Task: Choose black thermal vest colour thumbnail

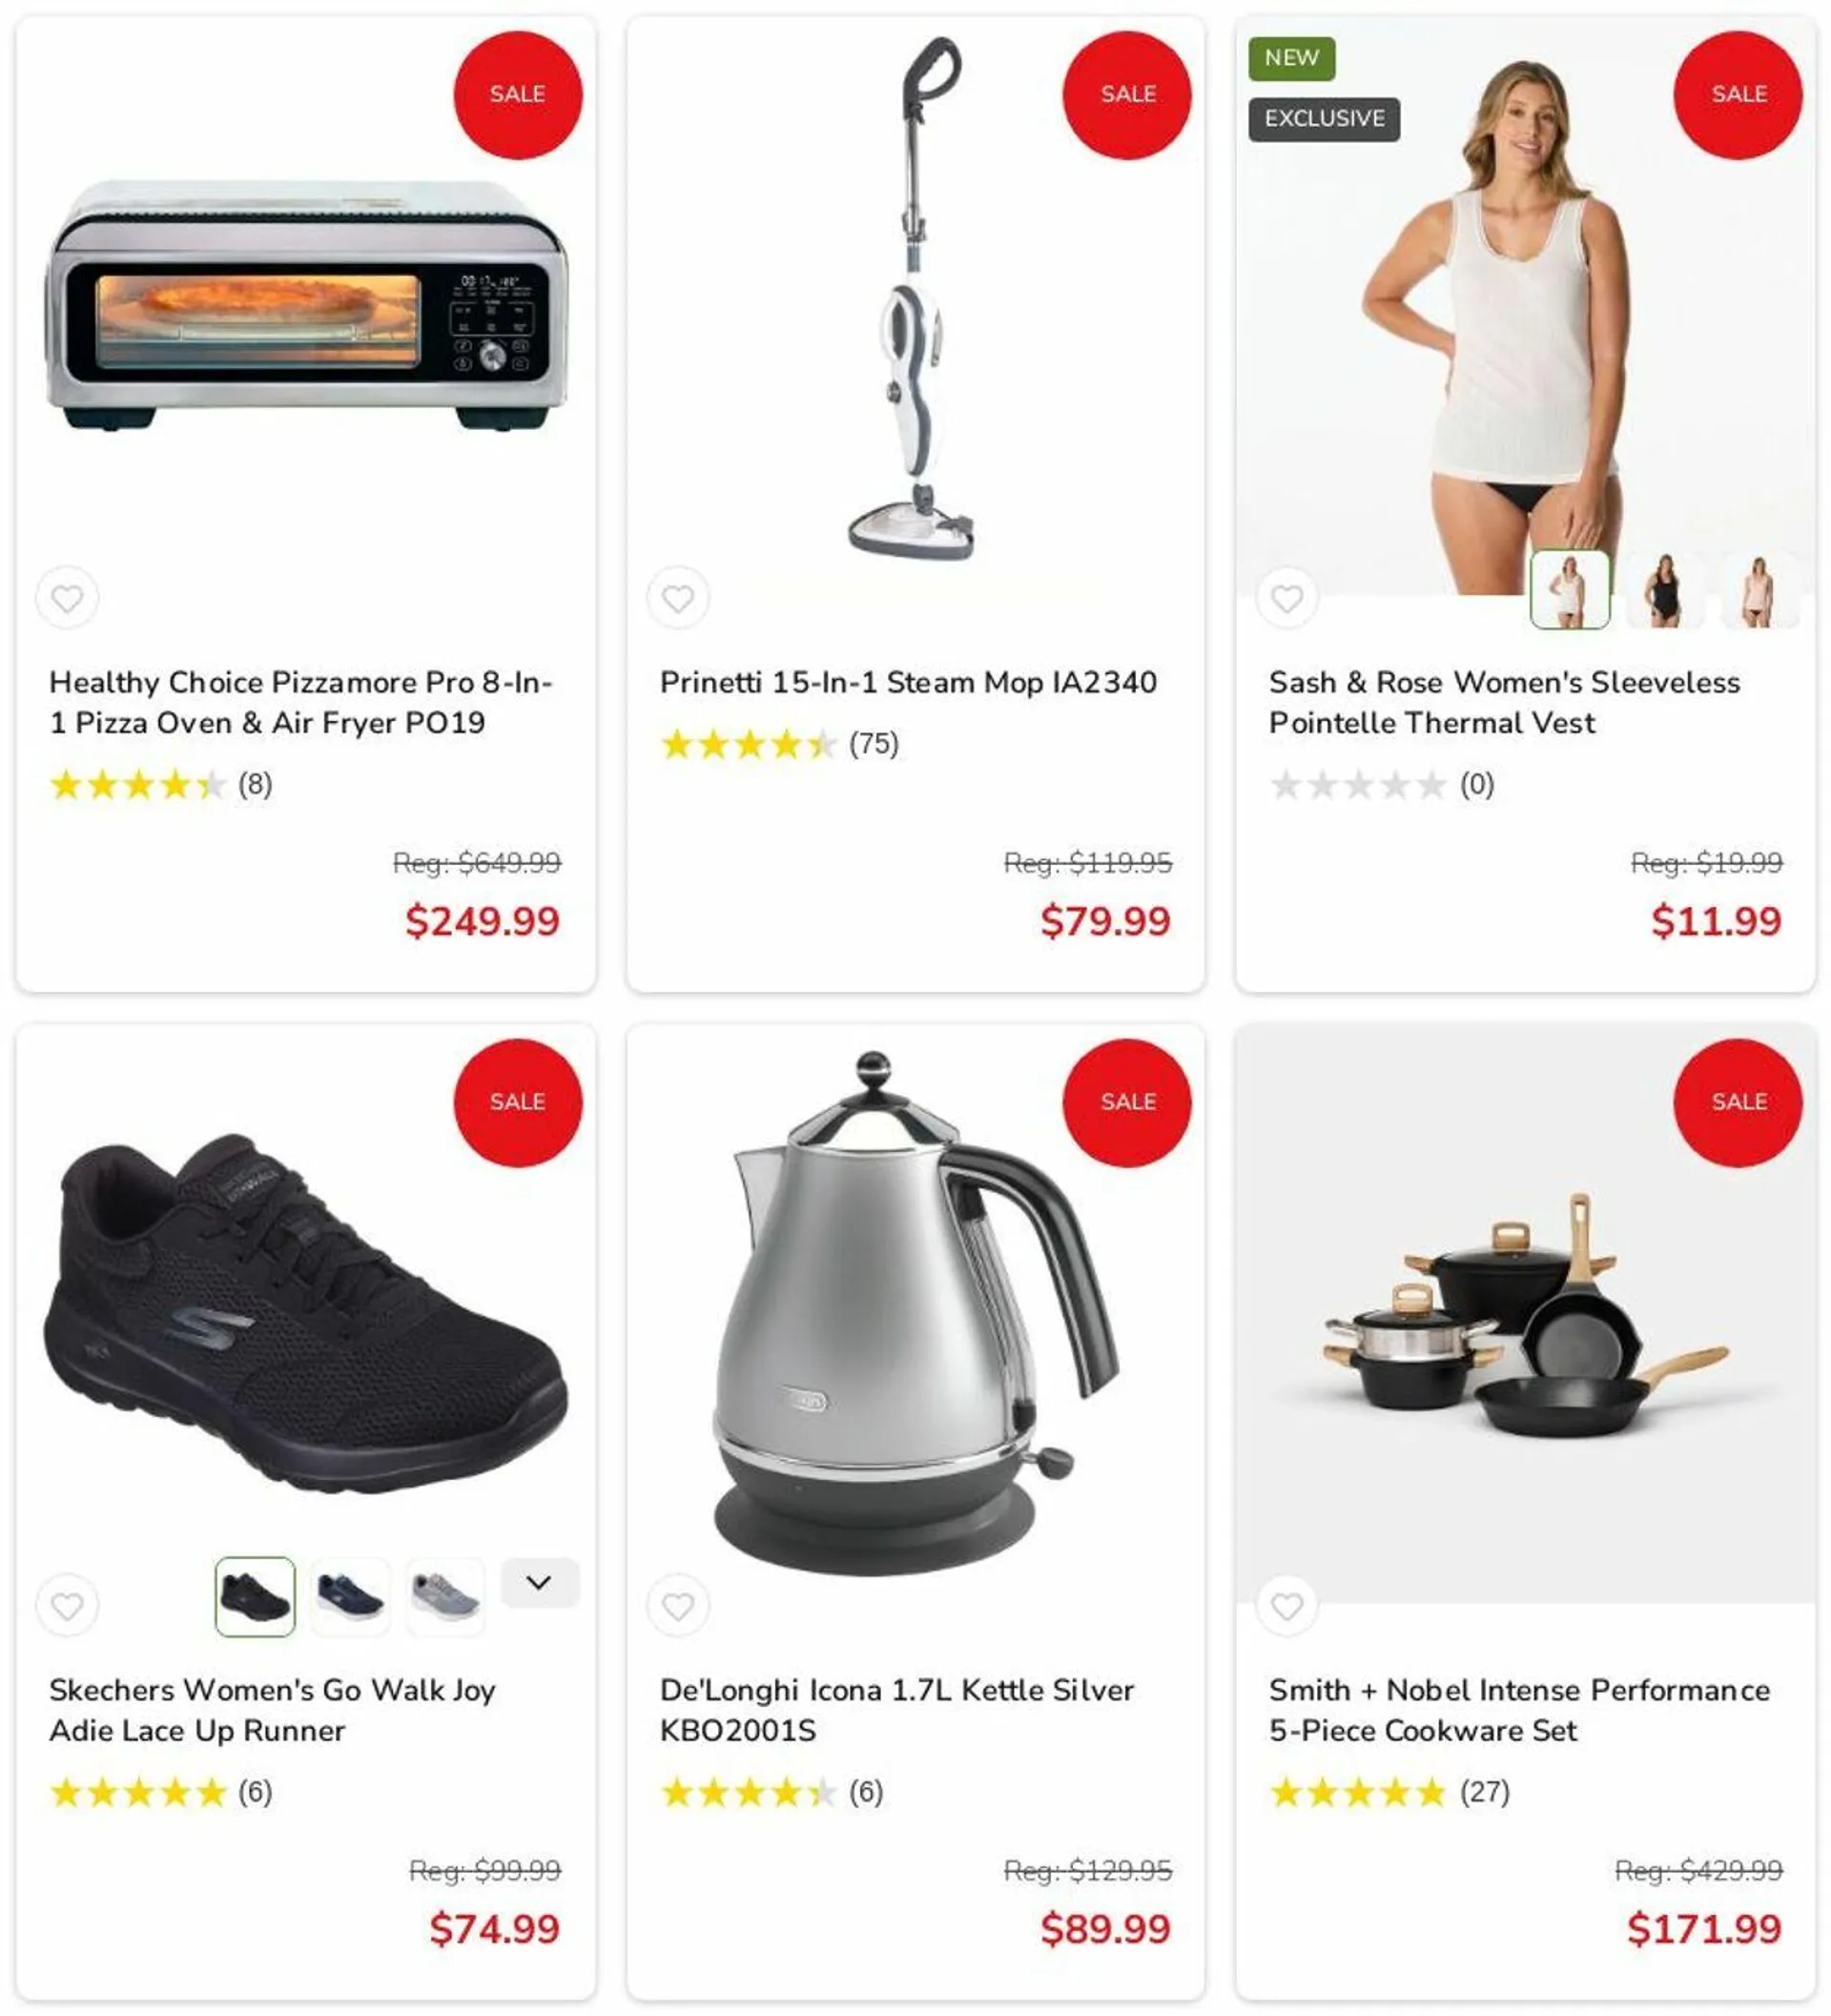Action: point(1665,590)
